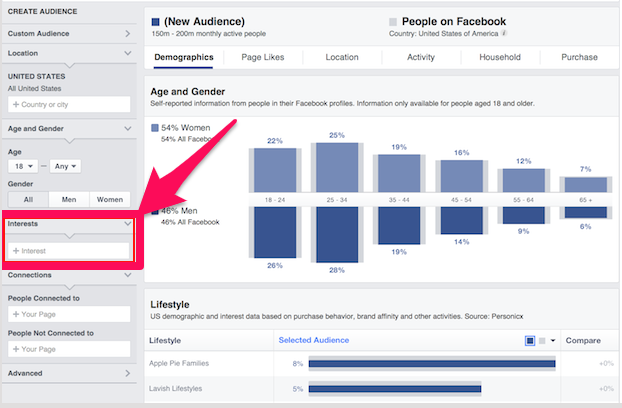Click the men 18-24 bar showing 26%
This screenshot has height=408, width=622.
pyautogui.click(x=275, y=232)
